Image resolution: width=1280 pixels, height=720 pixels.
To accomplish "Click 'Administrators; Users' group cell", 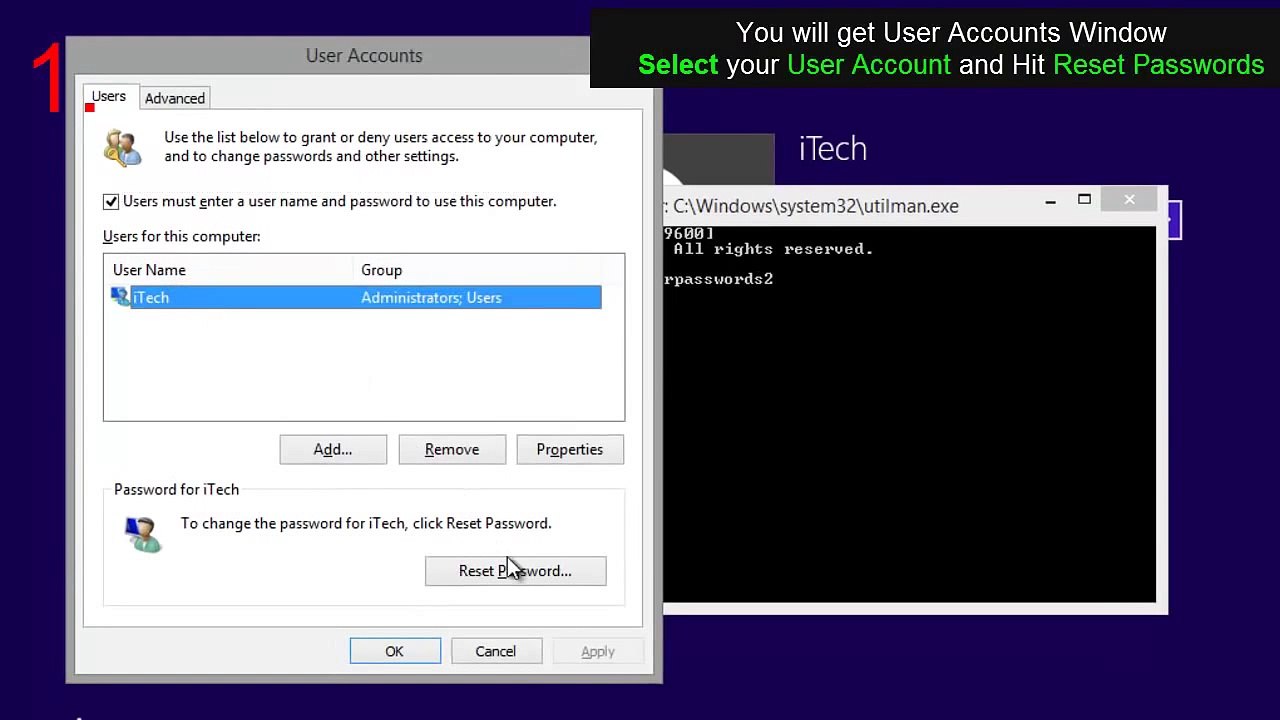I will (431, 297).
